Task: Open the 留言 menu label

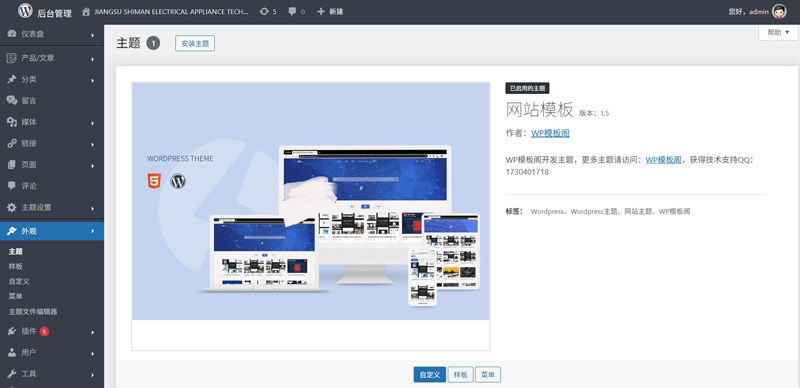Action: [x=29, y=101]
